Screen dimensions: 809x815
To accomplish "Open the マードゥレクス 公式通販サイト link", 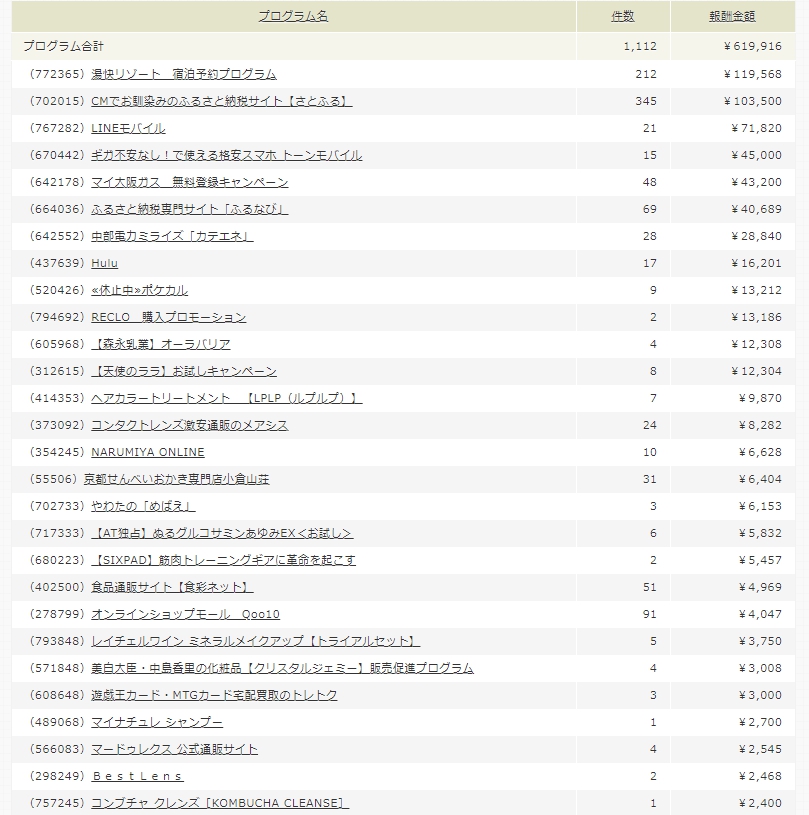I will (174, 750).
